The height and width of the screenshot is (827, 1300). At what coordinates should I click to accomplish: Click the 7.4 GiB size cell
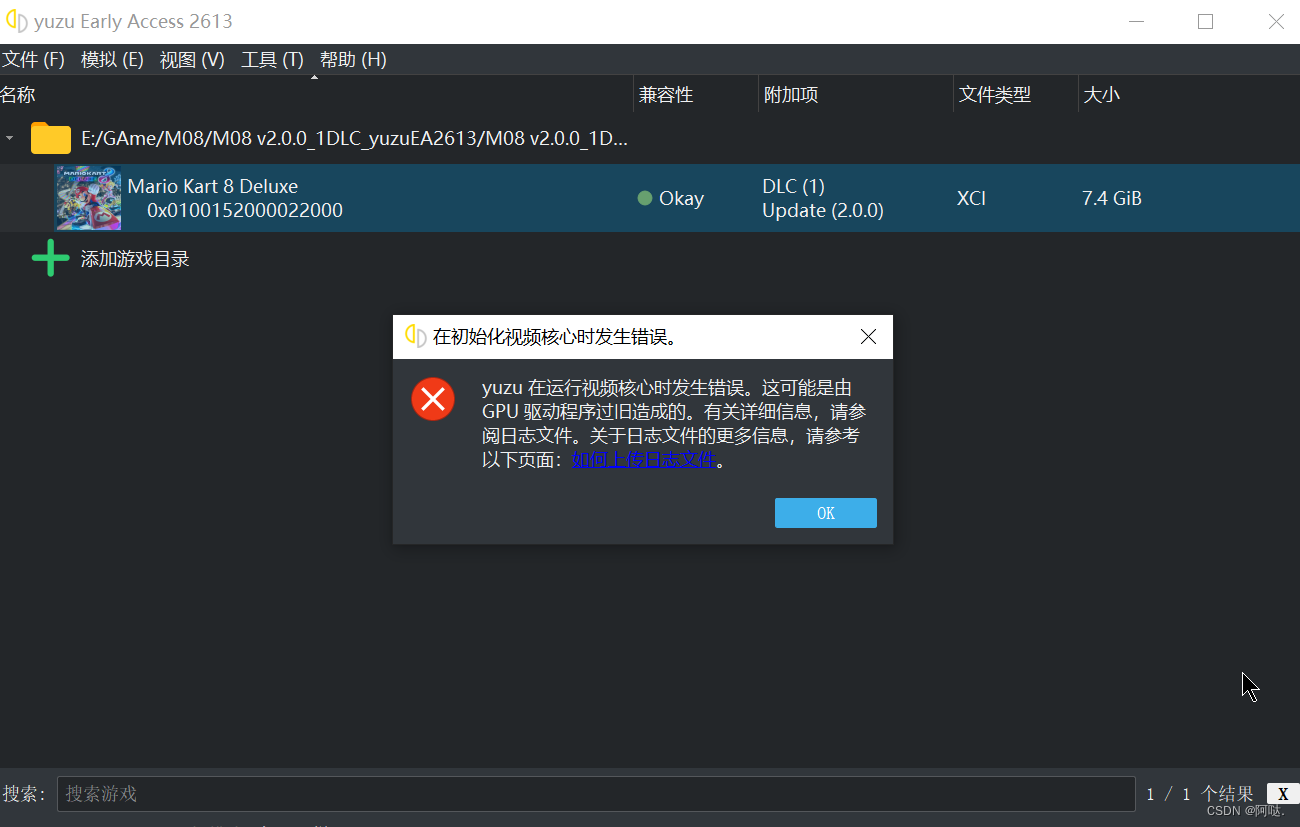pyautogui.click(x=1112, y=198)
